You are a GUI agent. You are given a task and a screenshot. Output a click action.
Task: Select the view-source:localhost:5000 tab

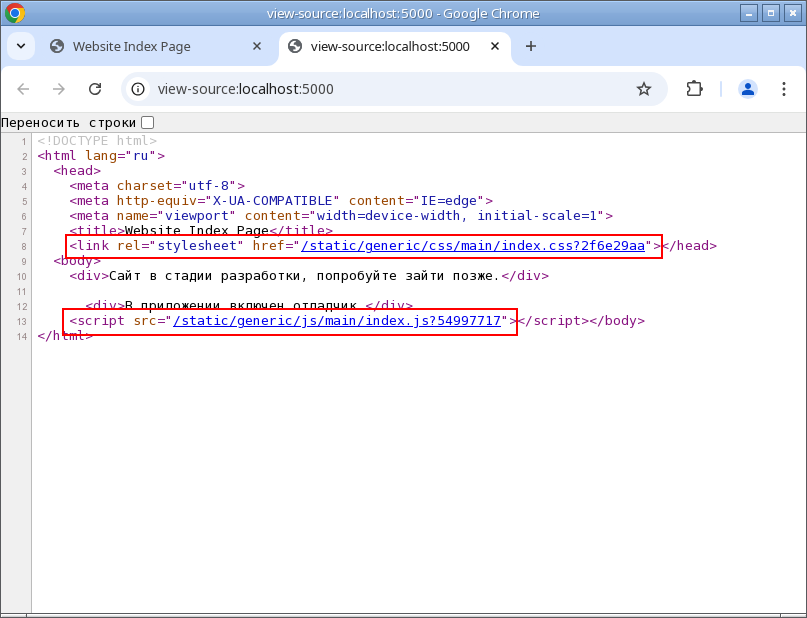point(395,46)
